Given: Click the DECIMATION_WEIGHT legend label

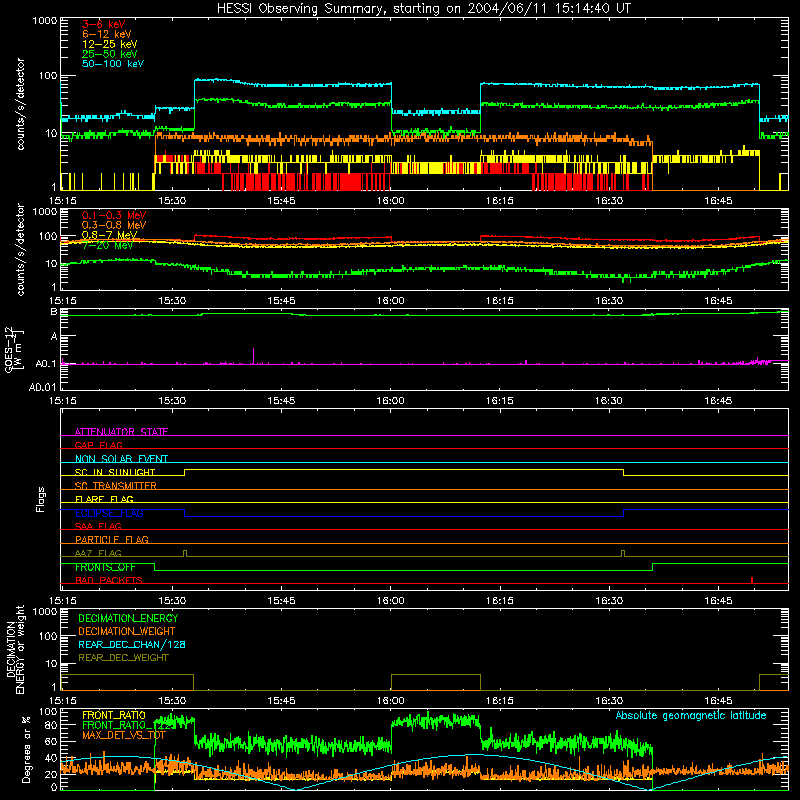Looking at the screenshot, I should tap(127, 631).
